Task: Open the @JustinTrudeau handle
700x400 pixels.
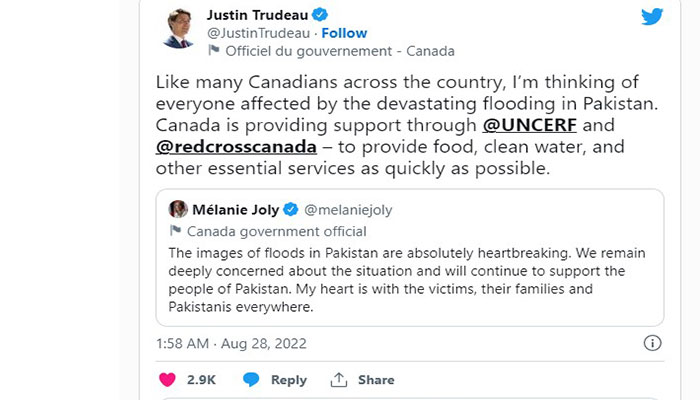Action: [x=254, y=33]
